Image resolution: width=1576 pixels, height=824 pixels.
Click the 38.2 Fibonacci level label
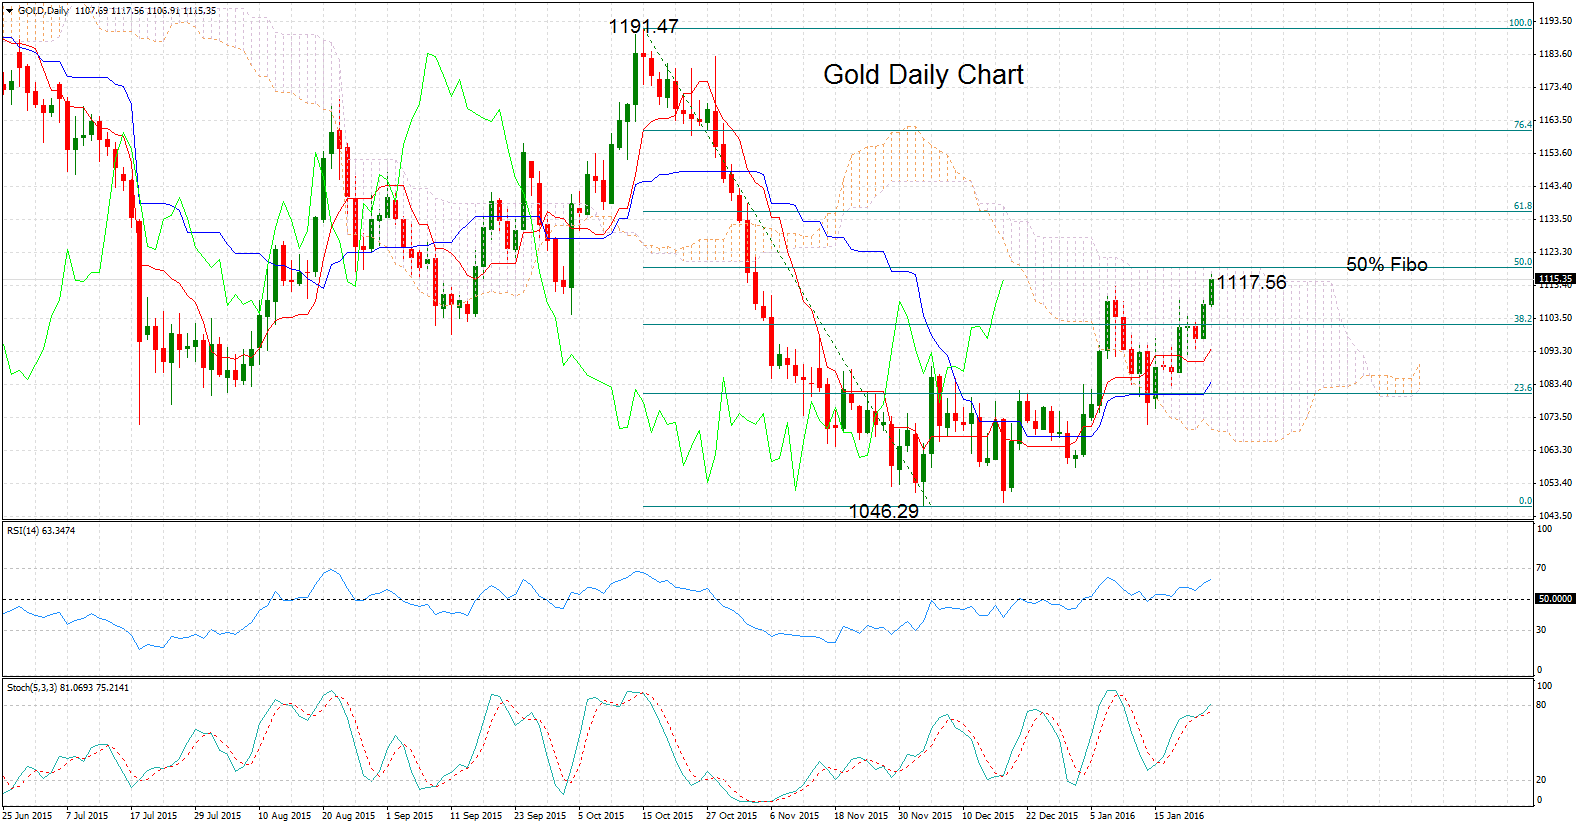1522,319
